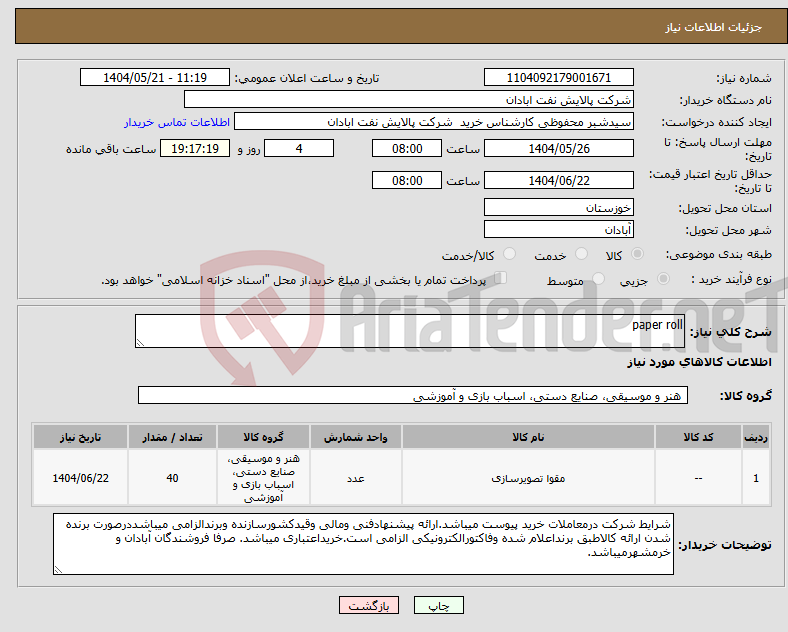The image size is (788, 632).
Task: Click the remaining time field 19:17:19
Action: pos(194,149)
